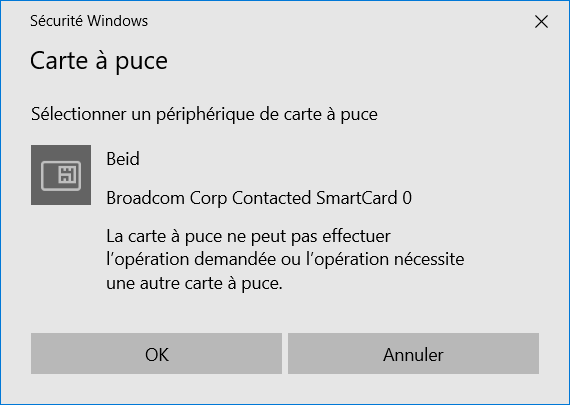Select the chip graphic inside the card icon
The image size is (570, 405).
[67, 175]
